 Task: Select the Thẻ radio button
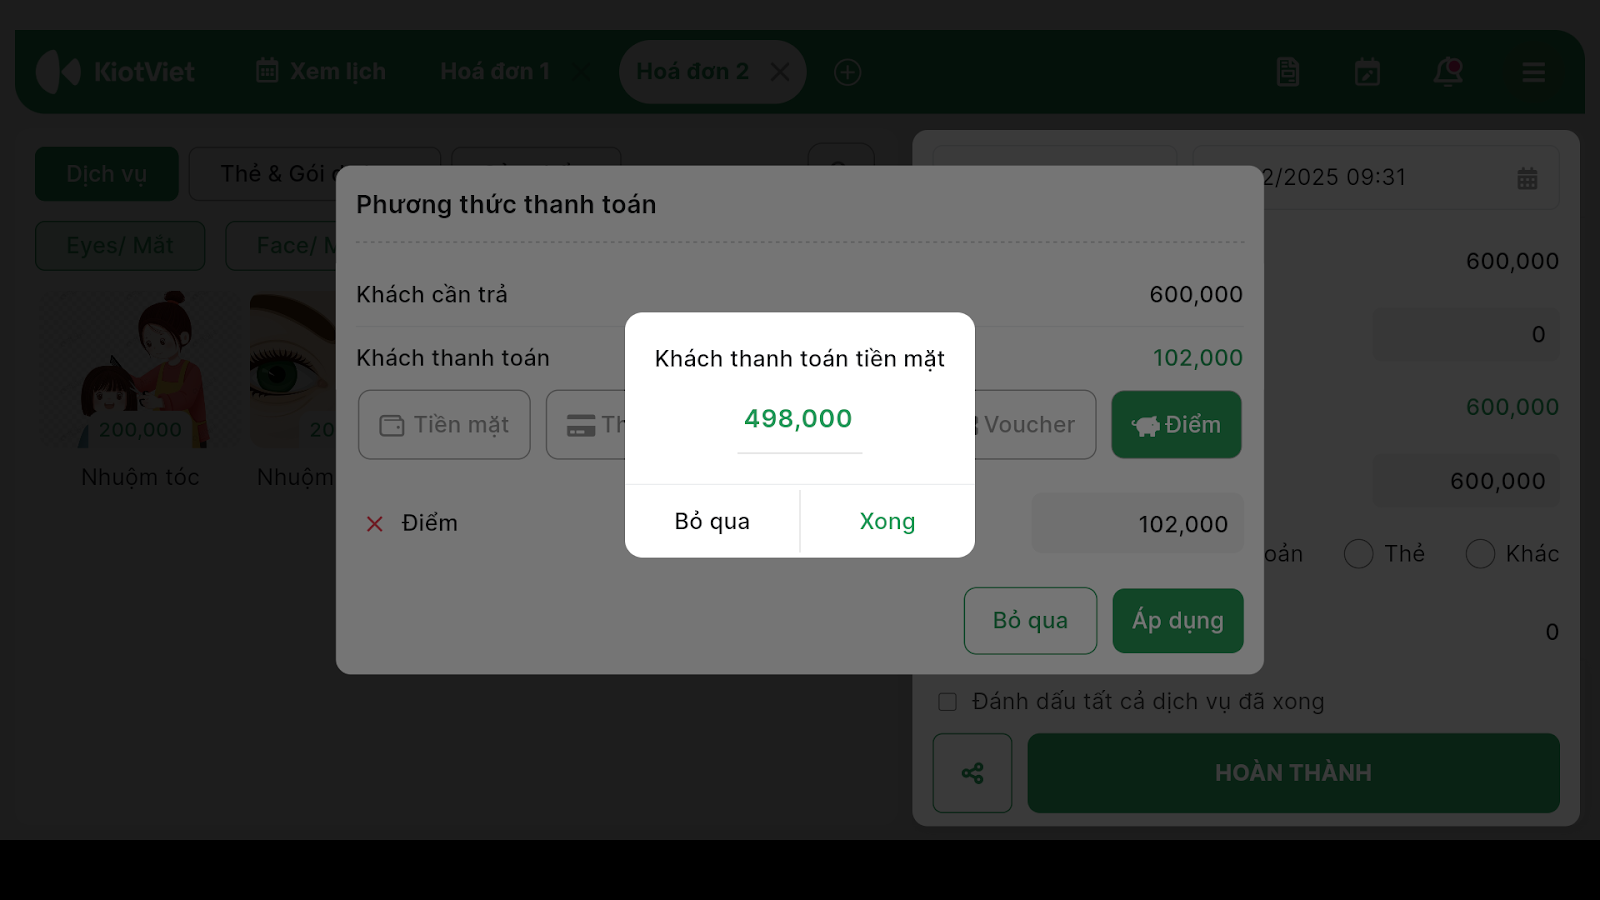(x=1358, y=554)
